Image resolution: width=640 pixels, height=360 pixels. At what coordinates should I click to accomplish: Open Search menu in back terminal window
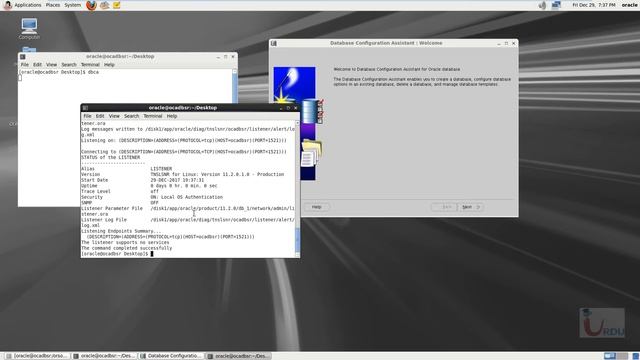(x=69, y=64)
